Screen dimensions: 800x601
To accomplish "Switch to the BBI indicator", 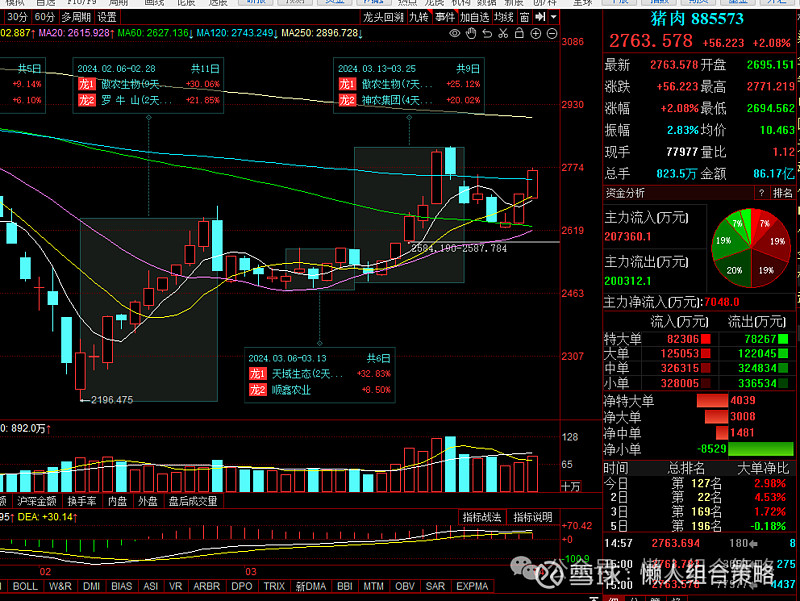I will [x=345, y=586].
